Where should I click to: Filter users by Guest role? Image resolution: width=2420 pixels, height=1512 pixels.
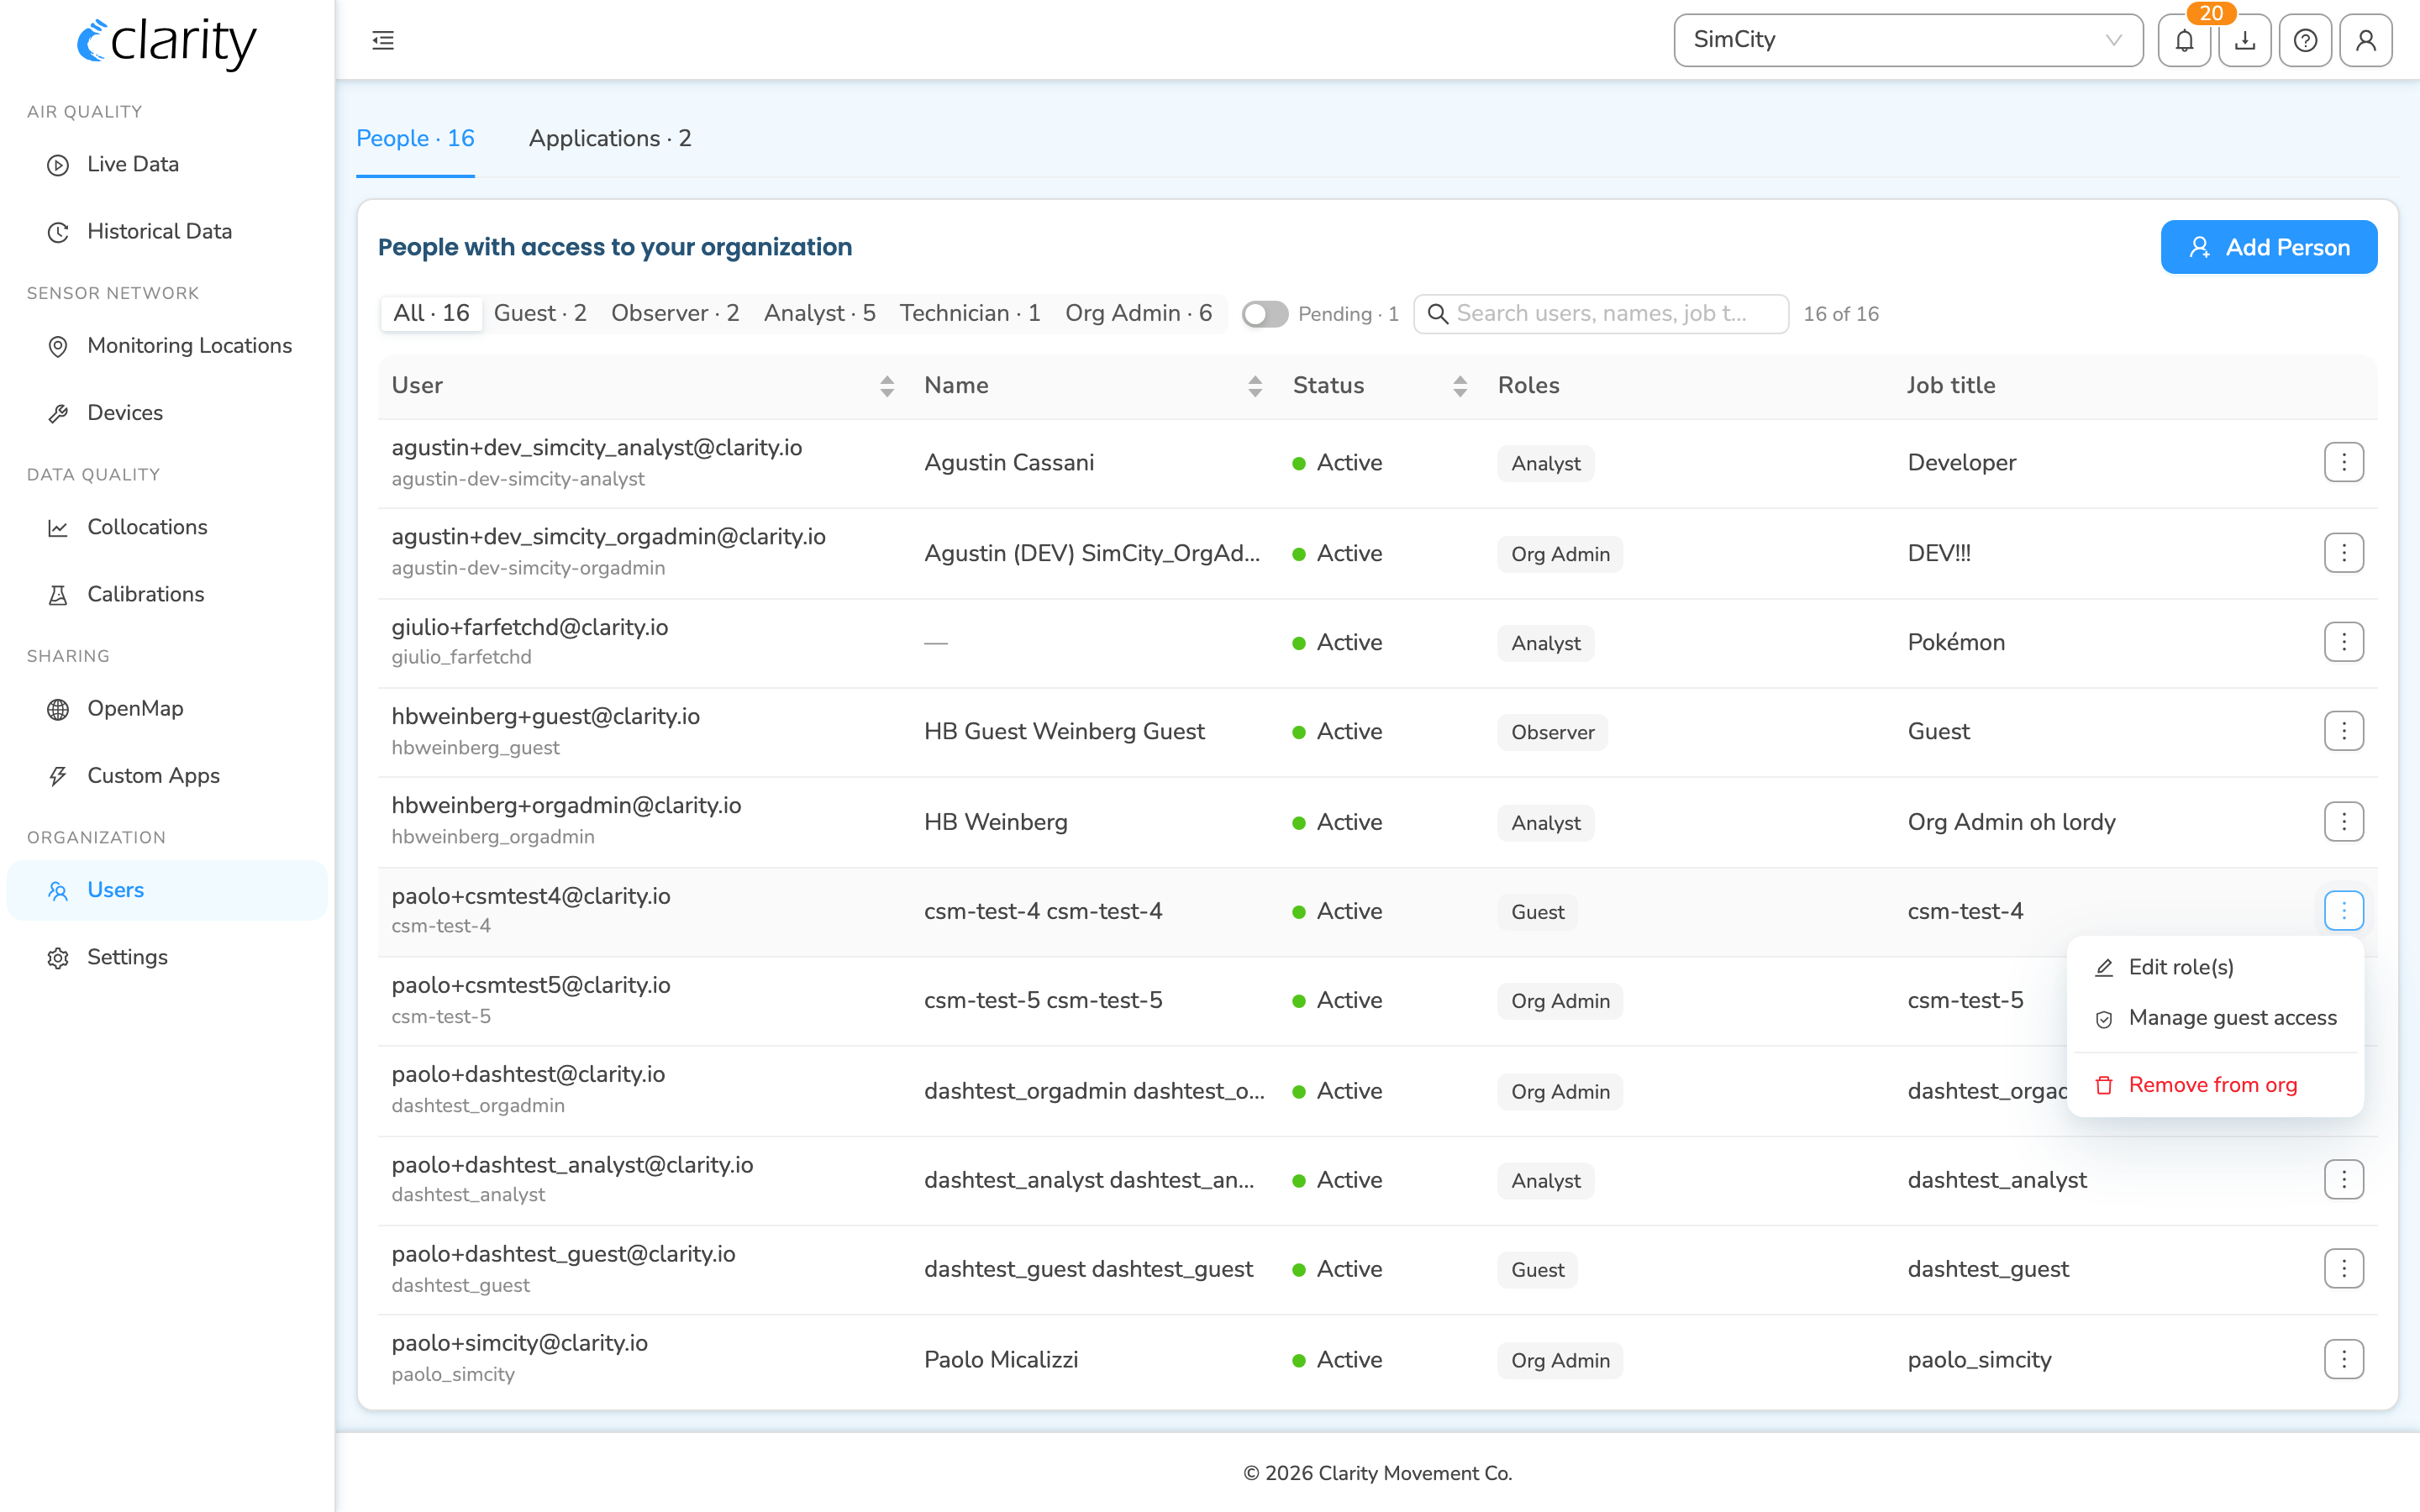[x=540, y=313]
